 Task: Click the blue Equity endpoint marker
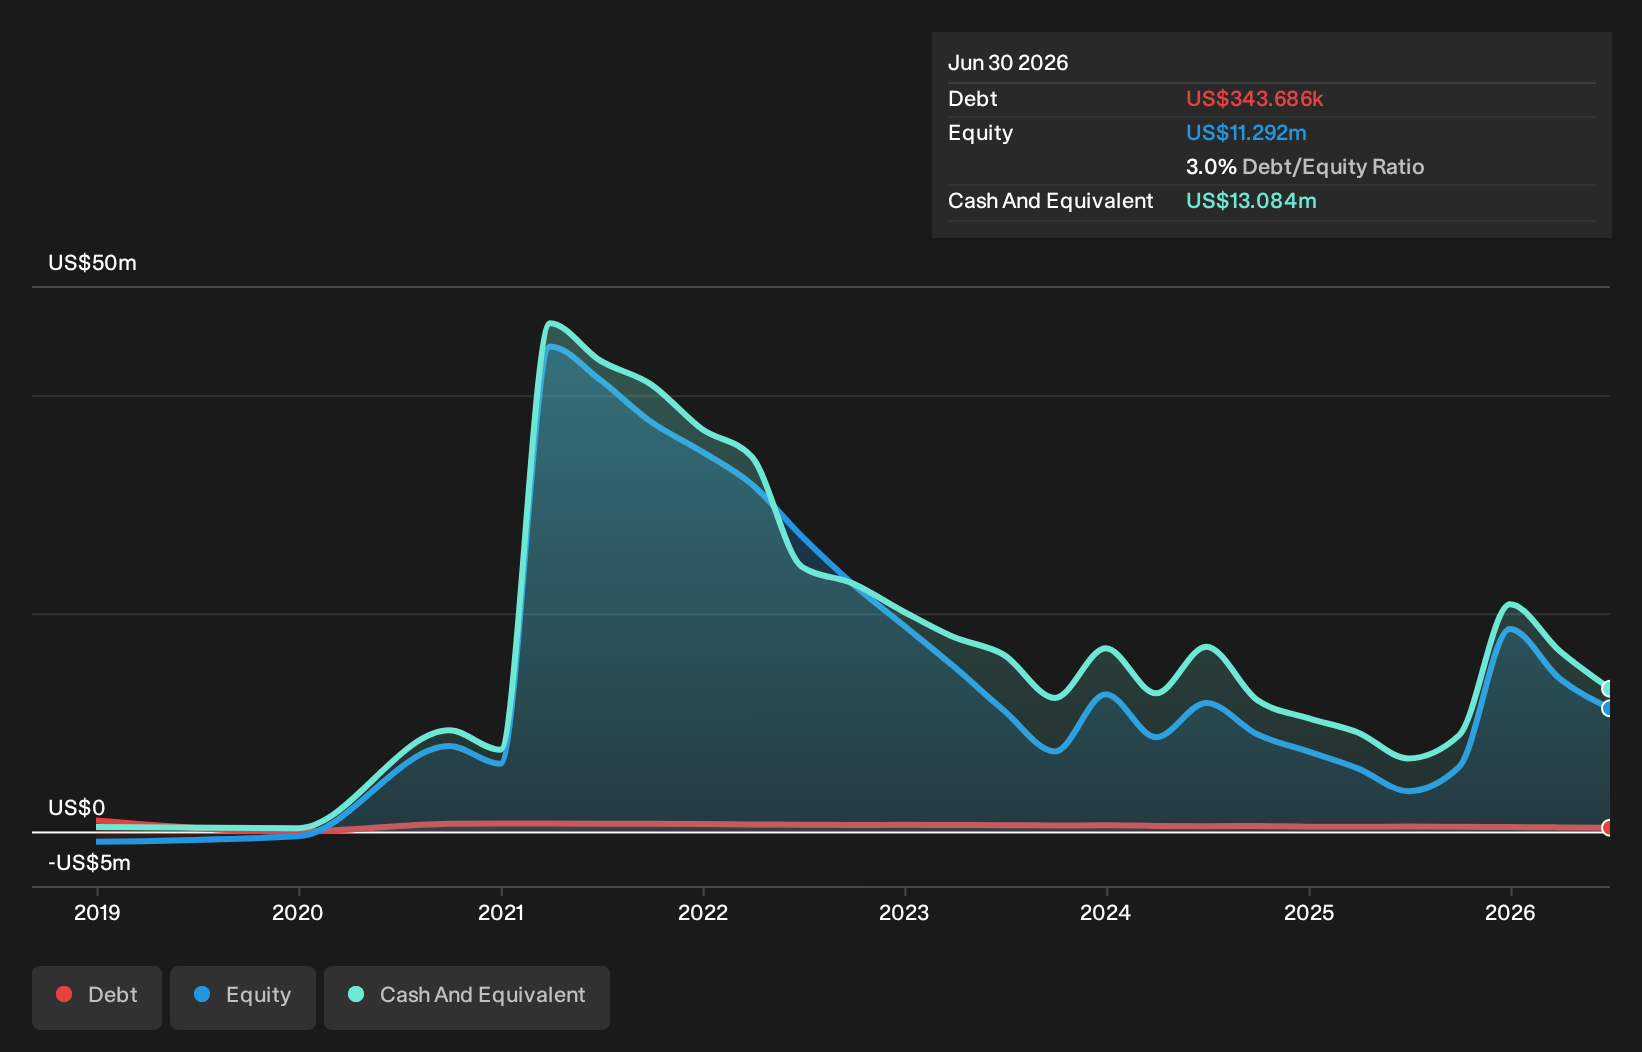pyautogui.click(x=1608, y=708)
